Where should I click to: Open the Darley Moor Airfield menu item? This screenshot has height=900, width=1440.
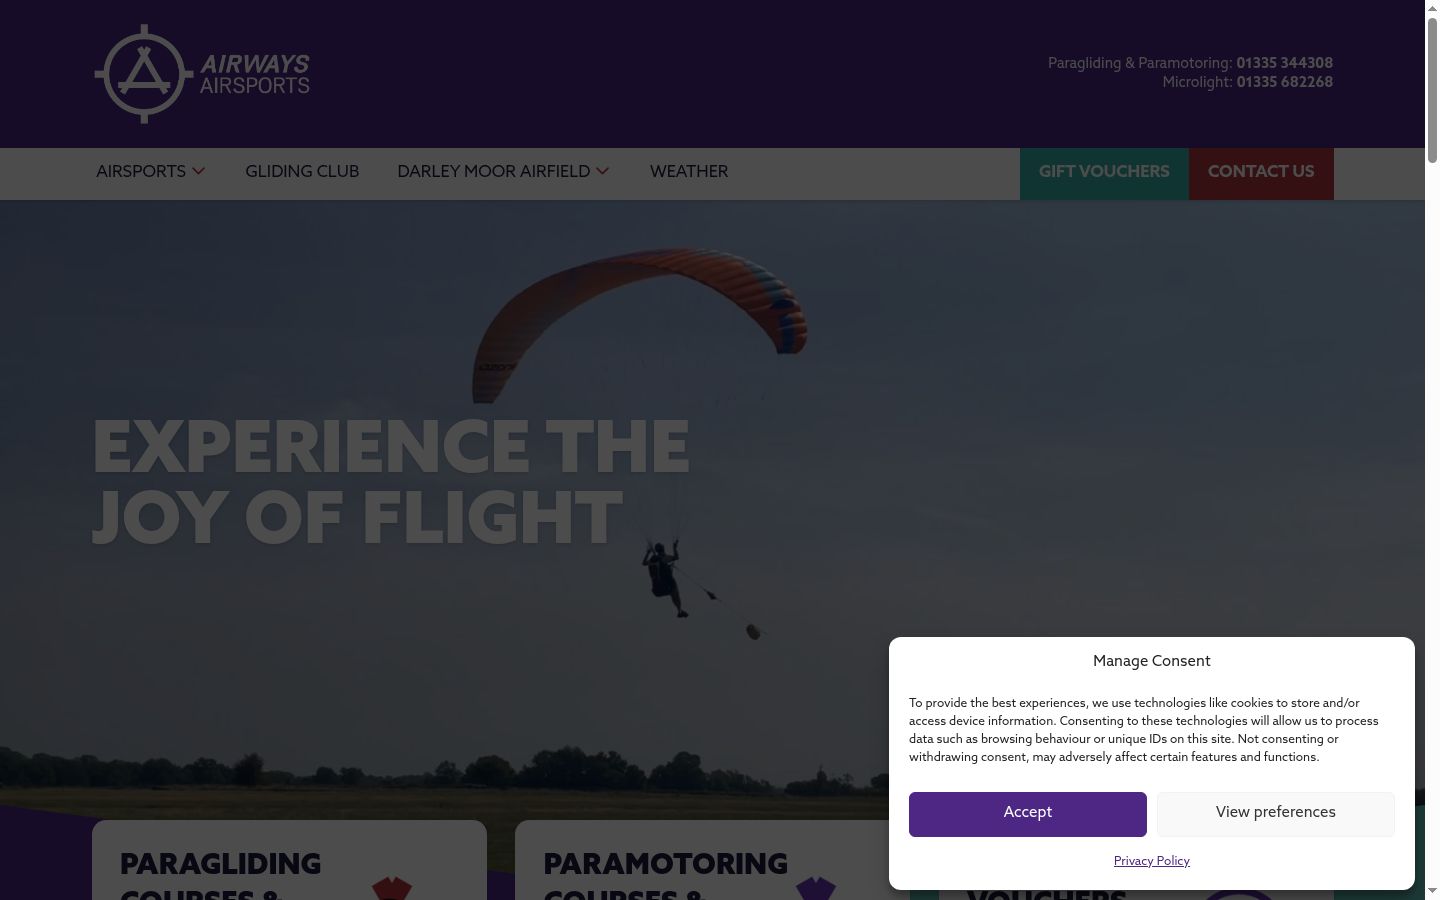494,172
